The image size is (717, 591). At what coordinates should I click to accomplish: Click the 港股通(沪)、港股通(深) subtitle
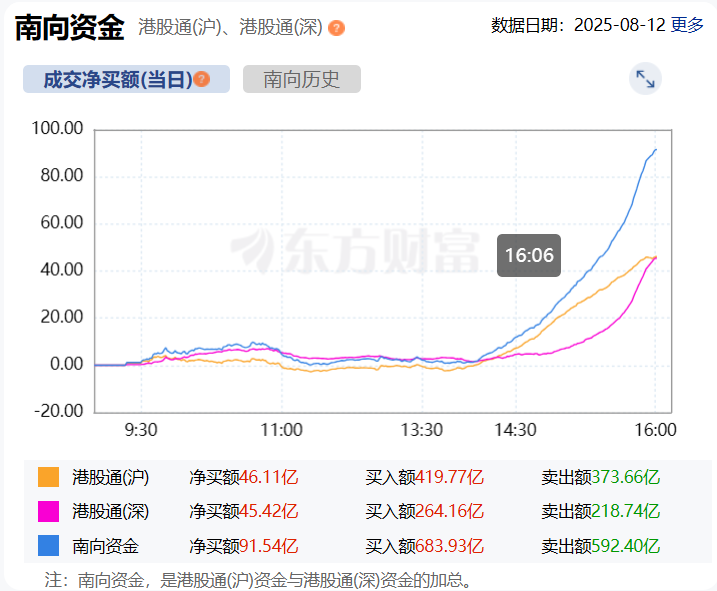[x=230, y=27]
